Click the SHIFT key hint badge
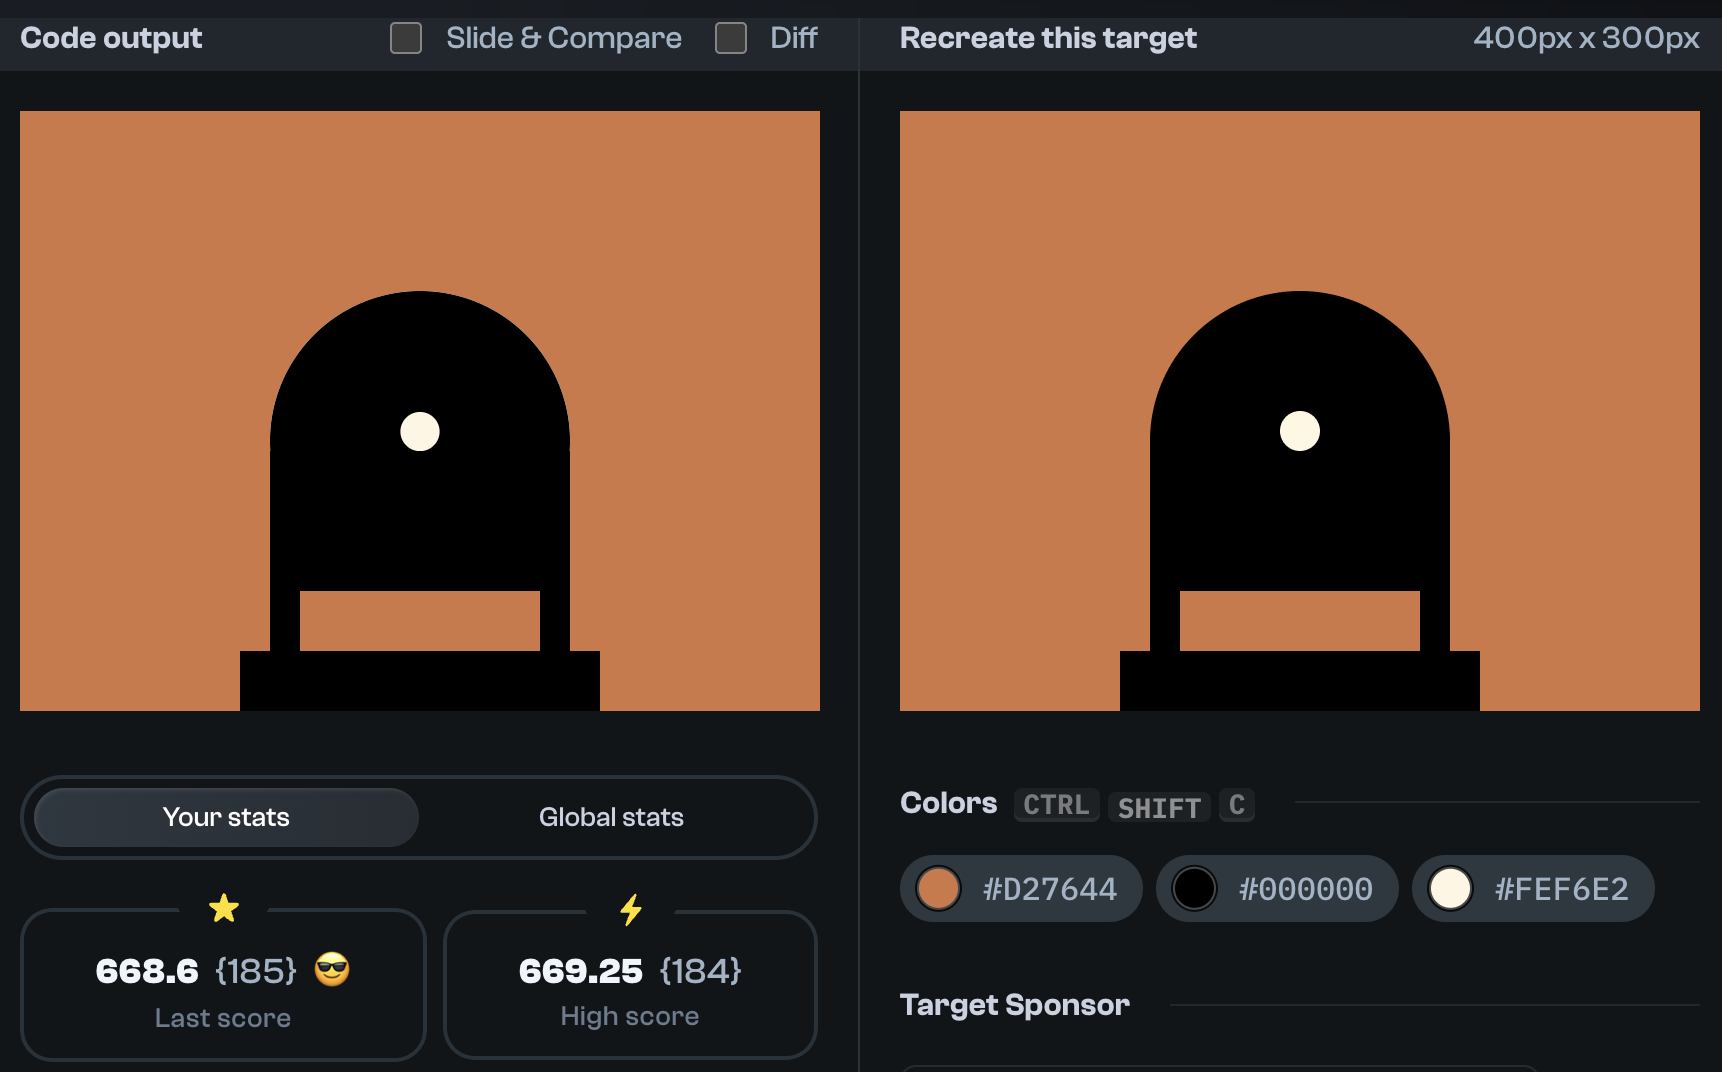Screen dimensions: 1722x1072 coord(1158,807)
